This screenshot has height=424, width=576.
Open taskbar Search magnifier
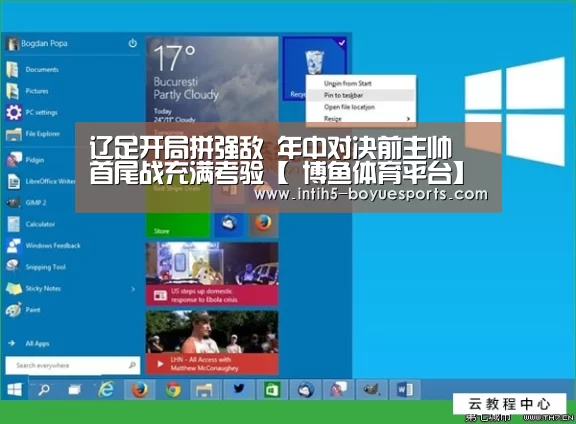(44, 389)
